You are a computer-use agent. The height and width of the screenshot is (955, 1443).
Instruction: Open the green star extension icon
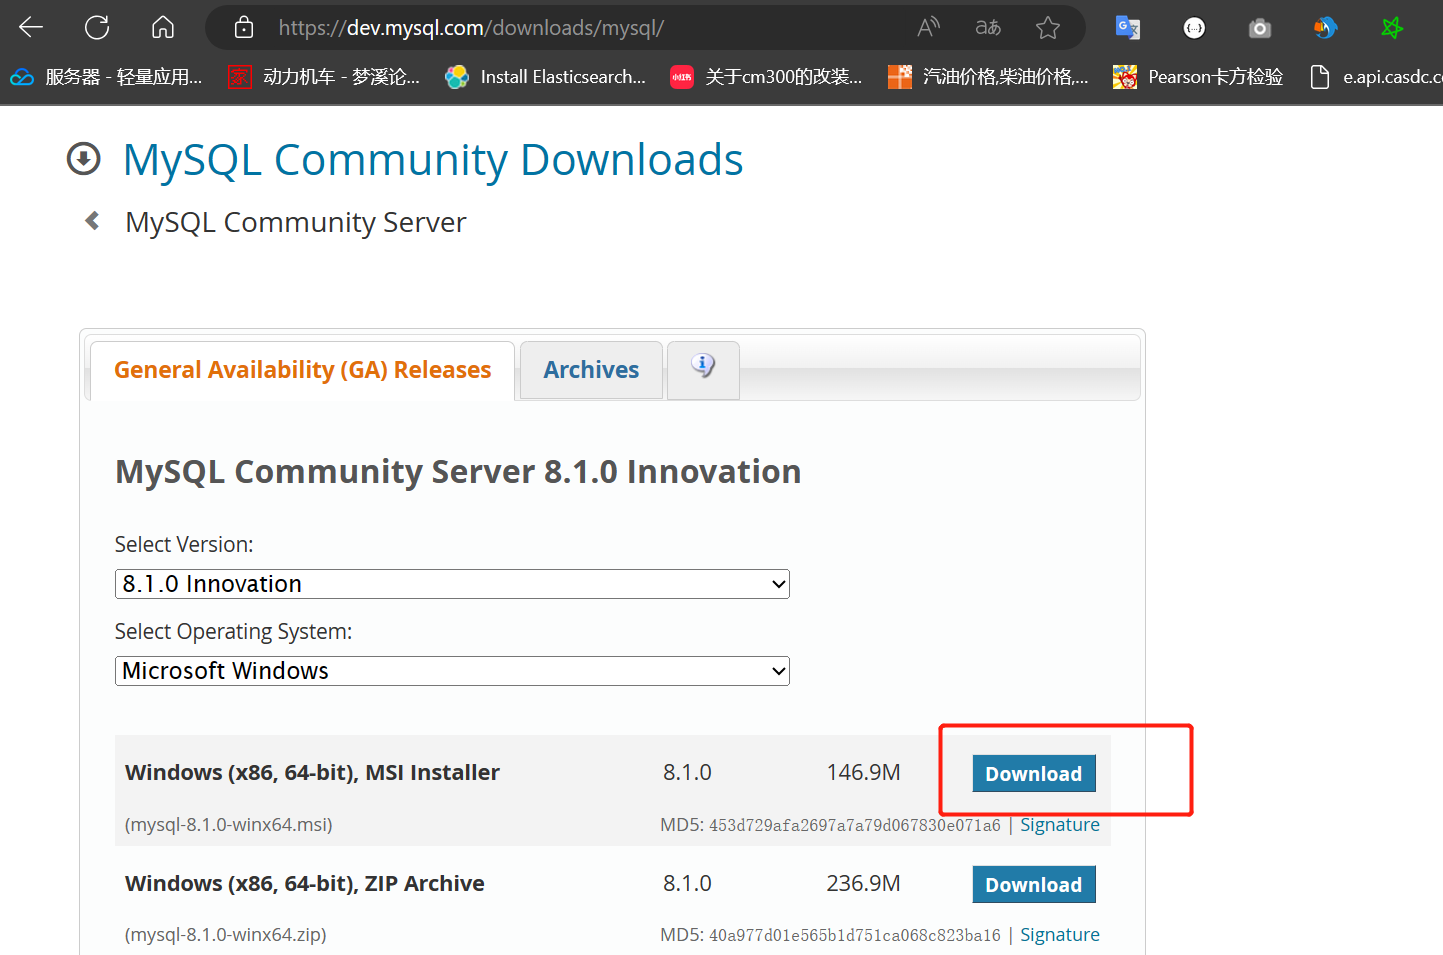point(1392,28)
